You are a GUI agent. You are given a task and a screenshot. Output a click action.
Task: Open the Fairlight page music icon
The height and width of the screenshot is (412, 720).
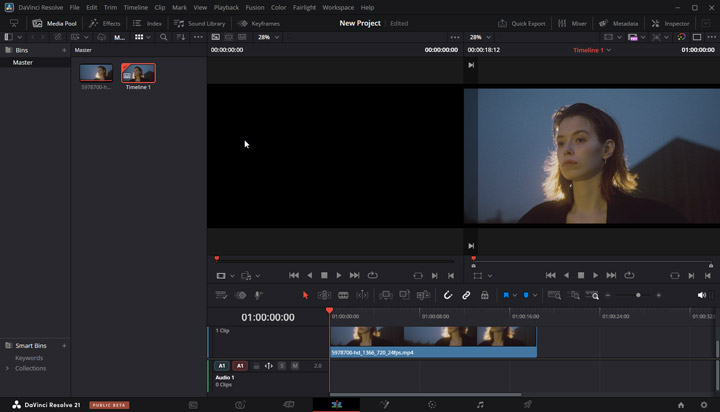coord(480,405)
